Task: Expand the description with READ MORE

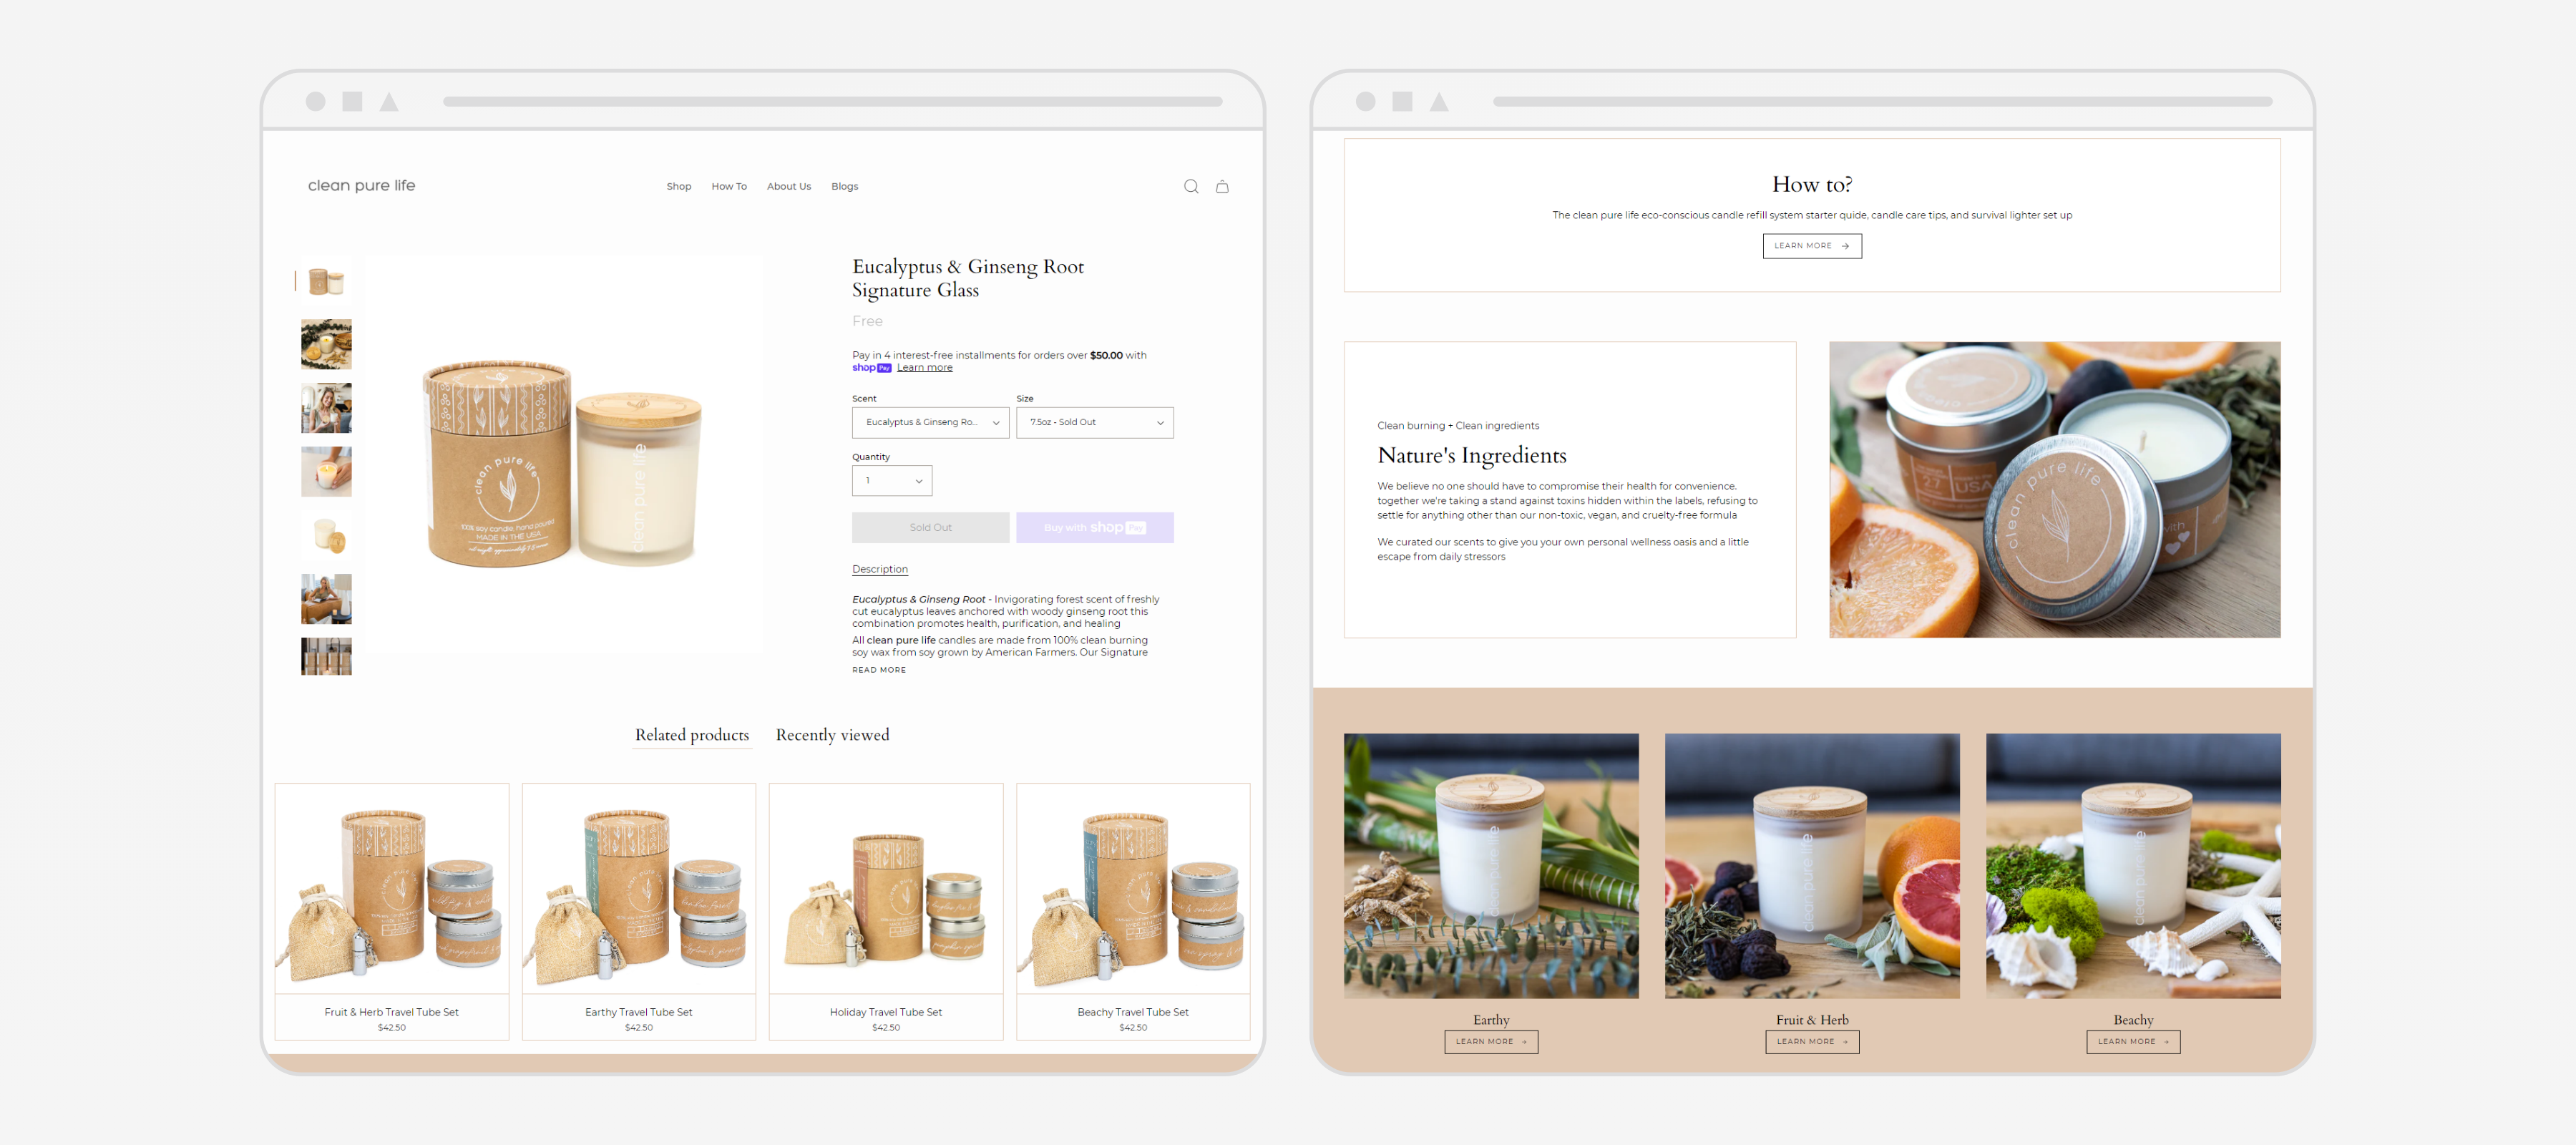Action: pos(879,670)
